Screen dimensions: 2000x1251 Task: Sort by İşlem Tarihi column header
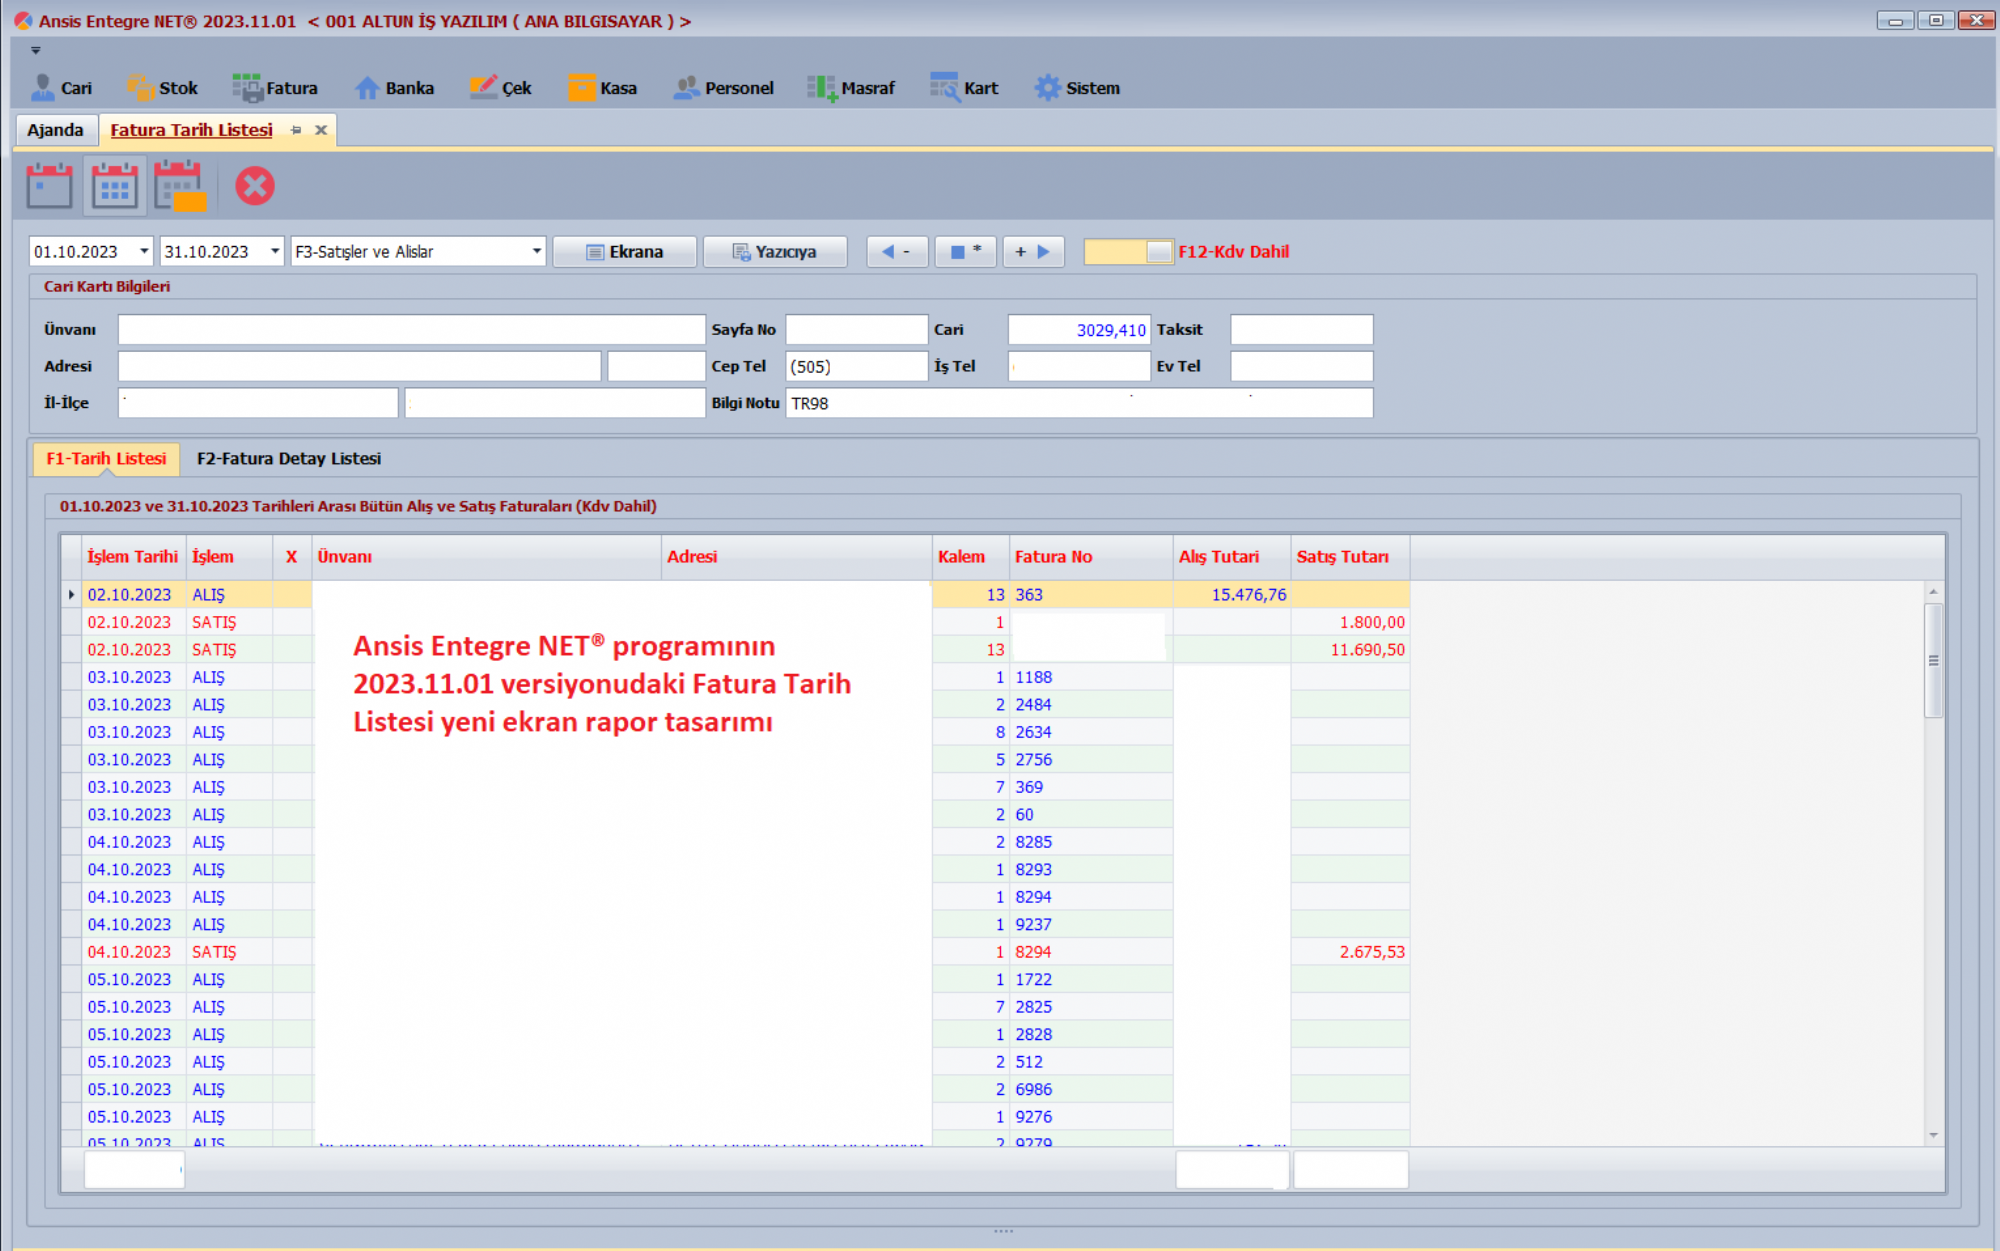tap(132, 557)
